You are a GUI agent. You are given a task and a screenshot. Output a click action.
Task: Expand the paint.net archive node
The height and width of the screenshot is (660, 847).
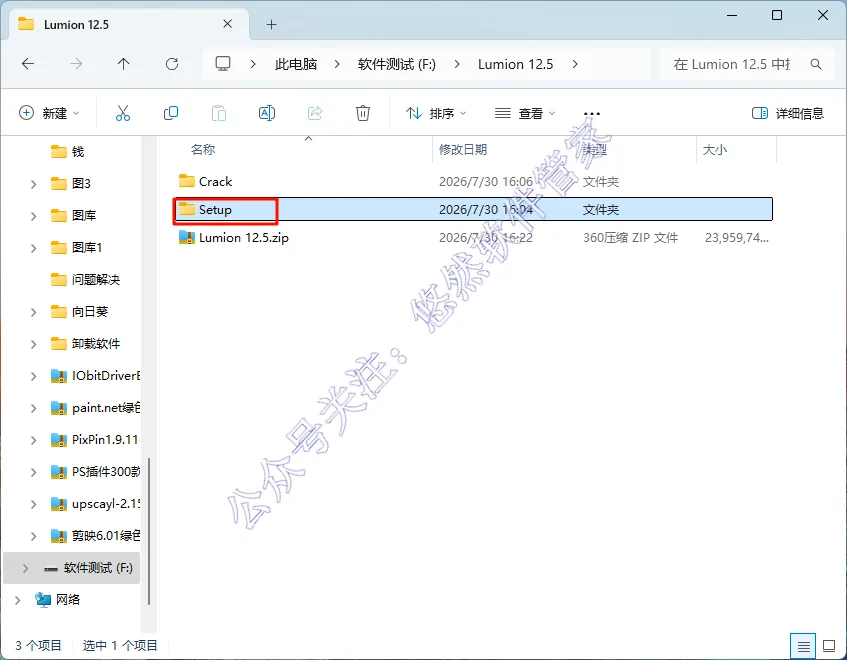33,408
